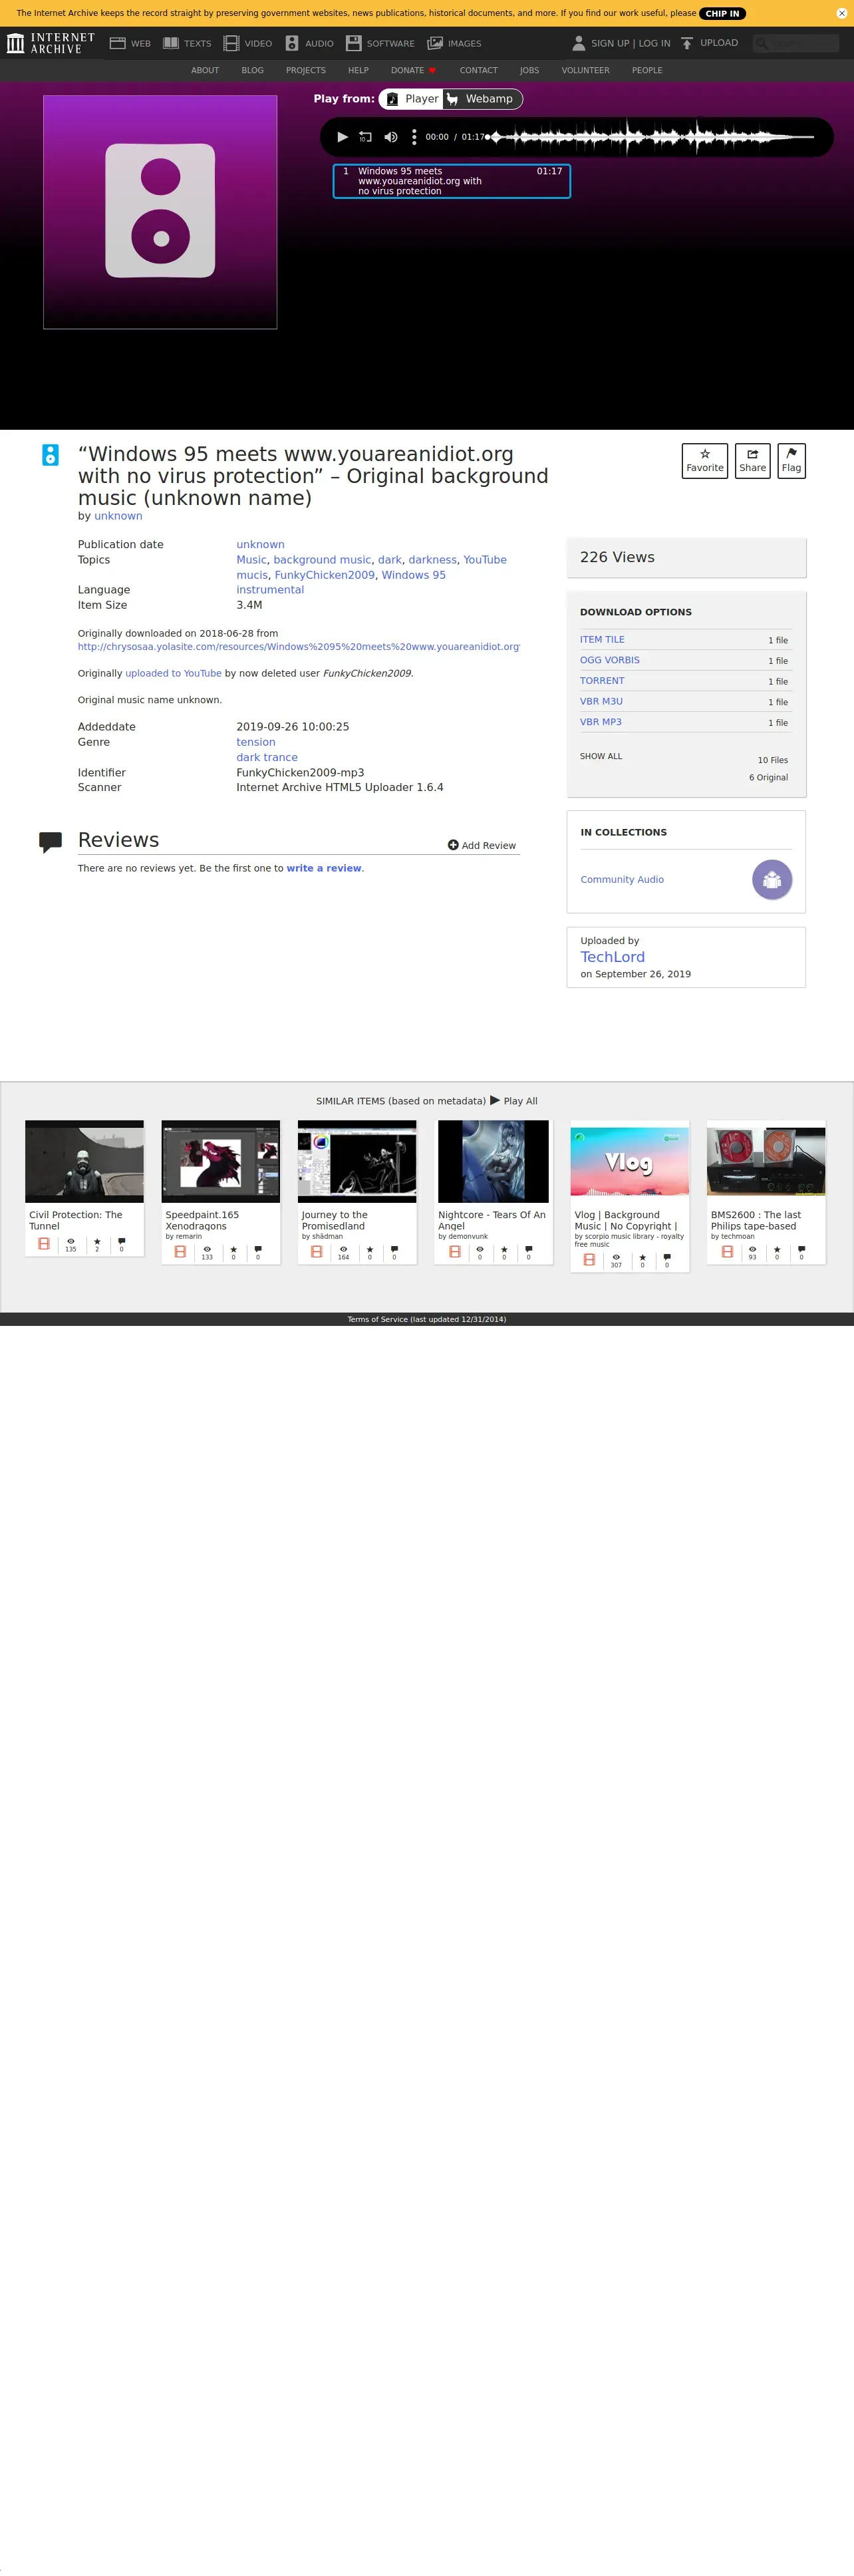This screenshot has height=2576, width=854.
Task: Open the VOLUNTEER menu item
Action: coord(585,70)
